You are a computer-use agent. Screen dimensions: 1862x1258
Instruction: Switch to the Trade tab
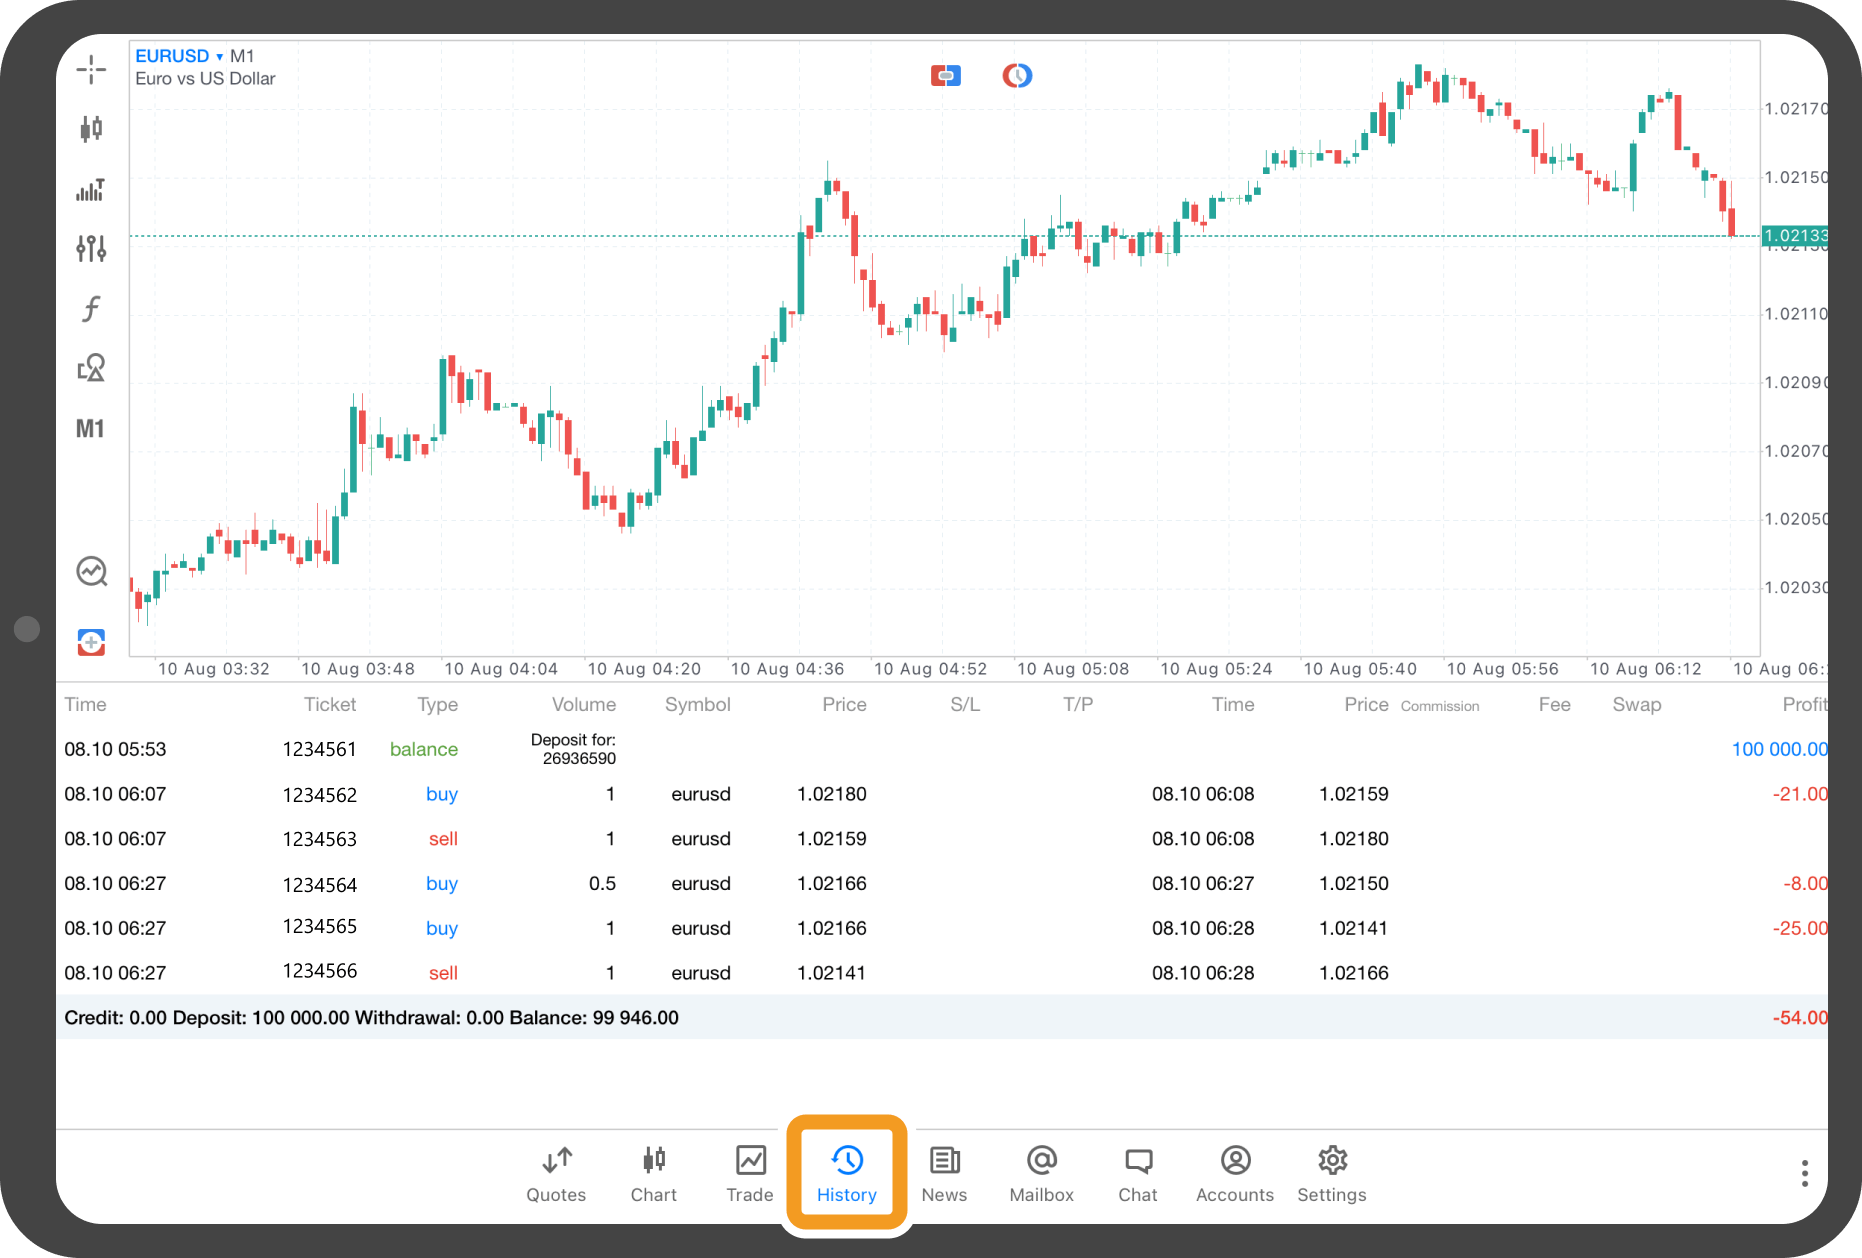[750, 1174]
